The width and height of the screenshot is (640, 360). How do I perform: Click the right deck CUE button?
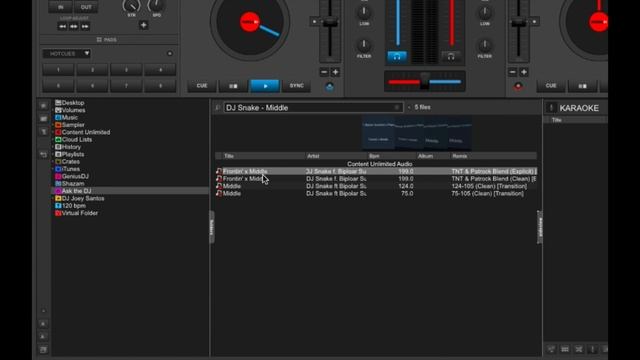coord(551,86)
